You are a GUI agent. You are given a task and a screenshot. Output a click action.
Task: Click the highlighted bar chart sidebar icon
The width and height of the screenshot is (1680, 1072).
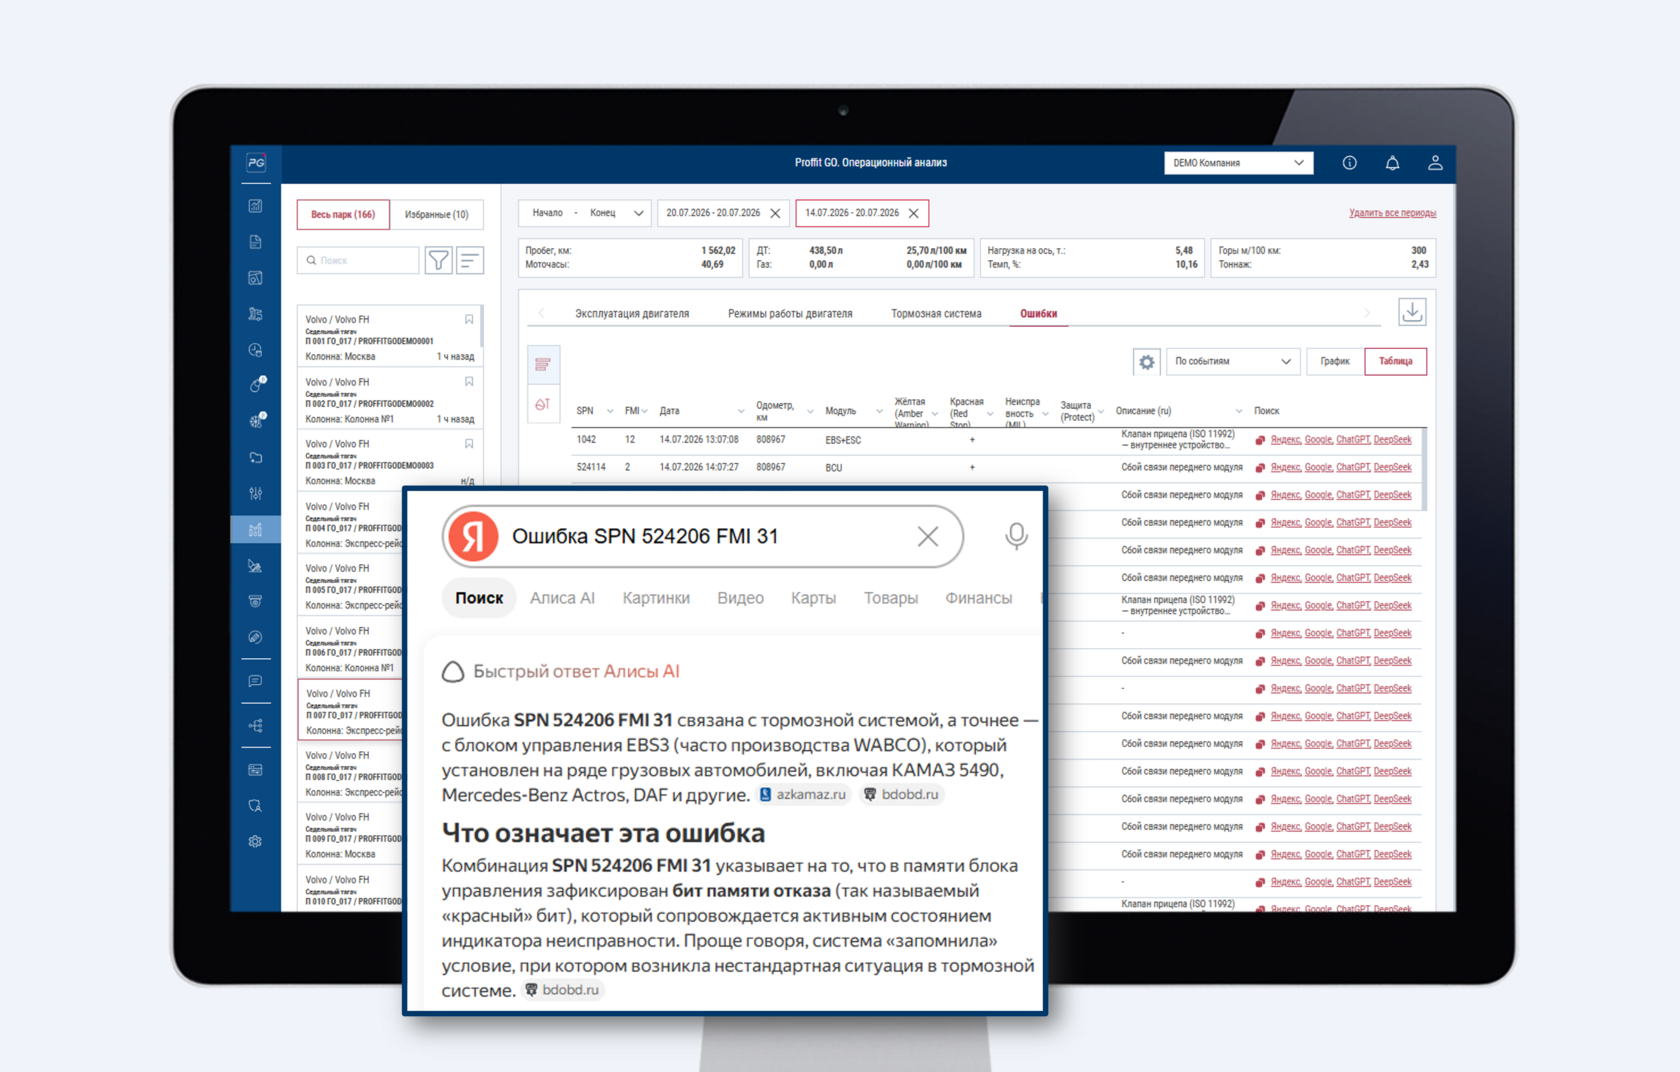click(x=256, y=530)
